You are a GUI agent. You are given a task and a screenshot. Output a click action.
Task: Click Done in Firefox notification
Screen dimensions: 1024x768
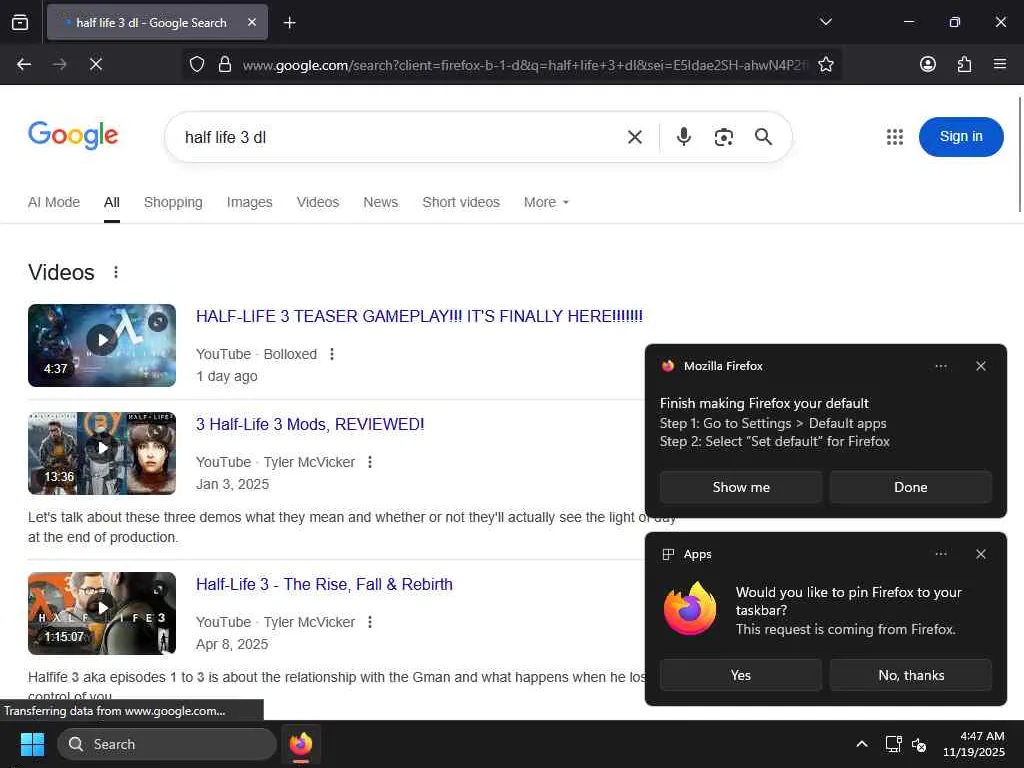point(910,487)
